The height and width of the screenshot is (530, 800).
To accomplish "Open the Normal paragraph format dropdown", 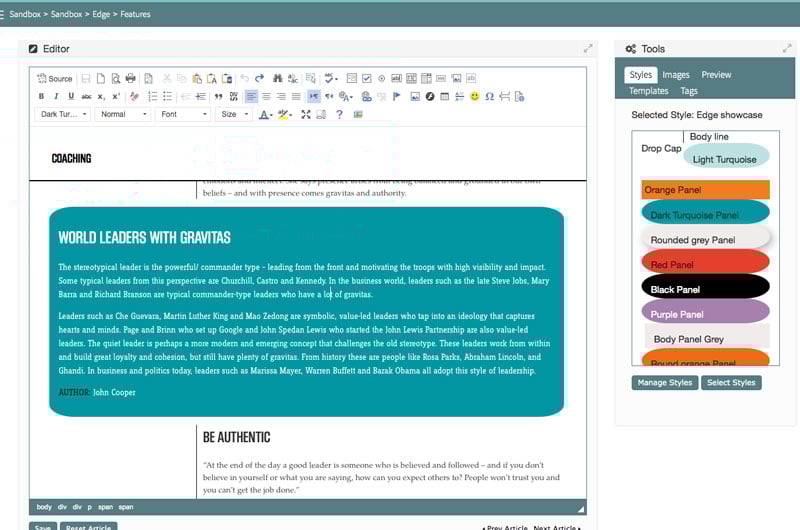I will tap(123, 114).
